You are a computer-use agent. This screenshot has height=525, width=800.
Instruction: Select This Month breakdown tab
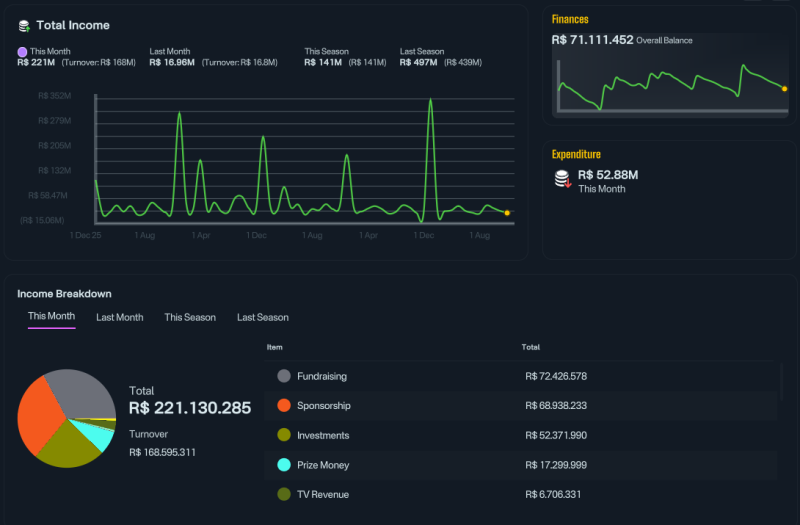52,316
